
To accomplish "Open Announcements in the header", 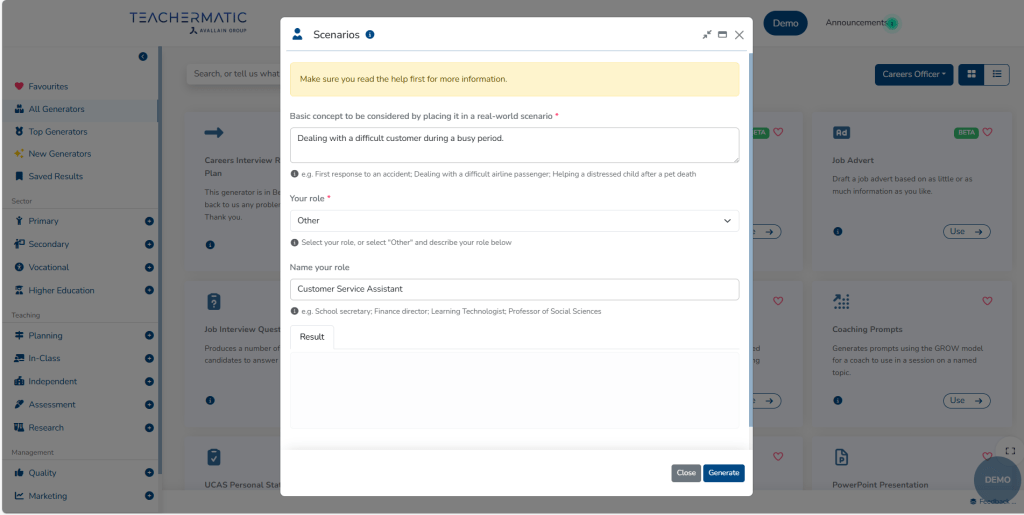I will click(x=856, y=23).
